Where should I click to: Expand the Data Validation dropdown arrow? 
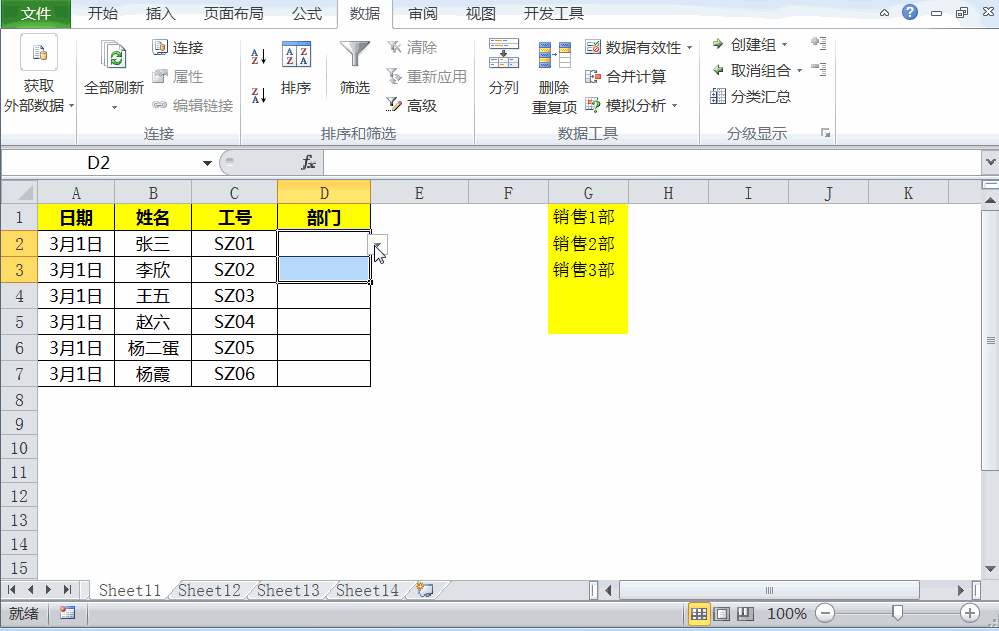pos(689,48)
